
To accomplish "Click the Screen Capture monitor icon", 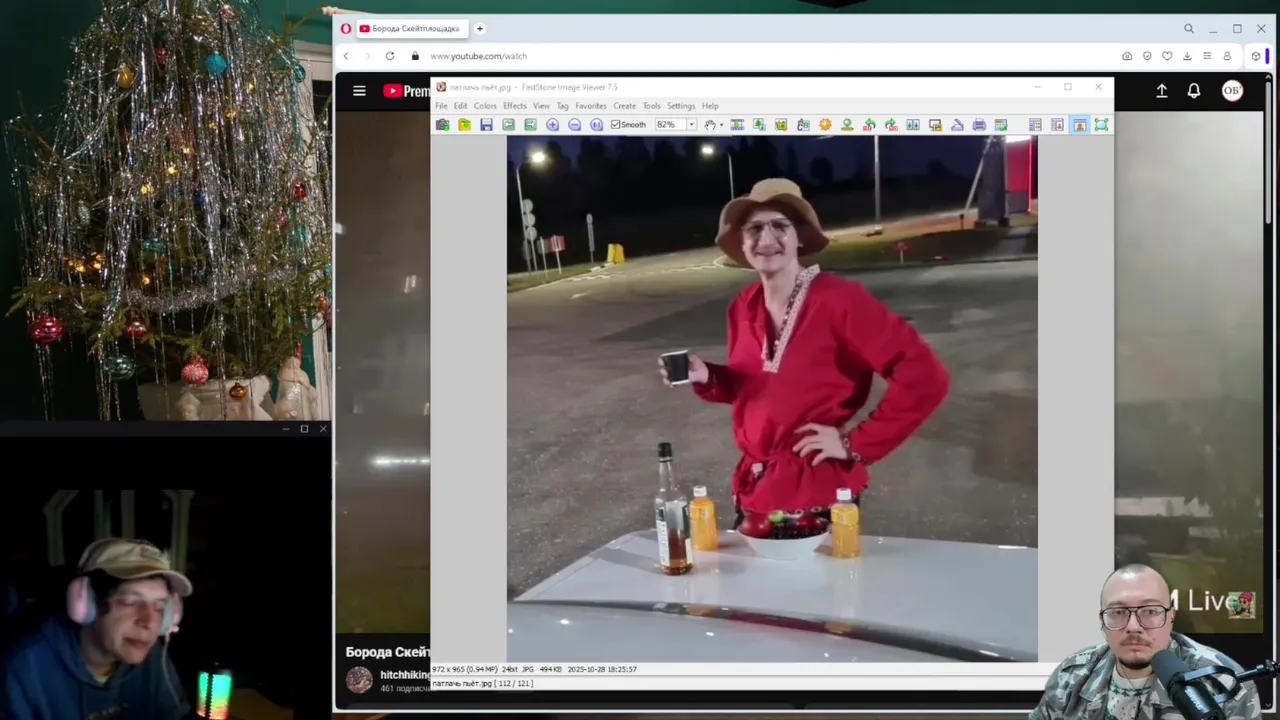I will (x=935, y=125).
